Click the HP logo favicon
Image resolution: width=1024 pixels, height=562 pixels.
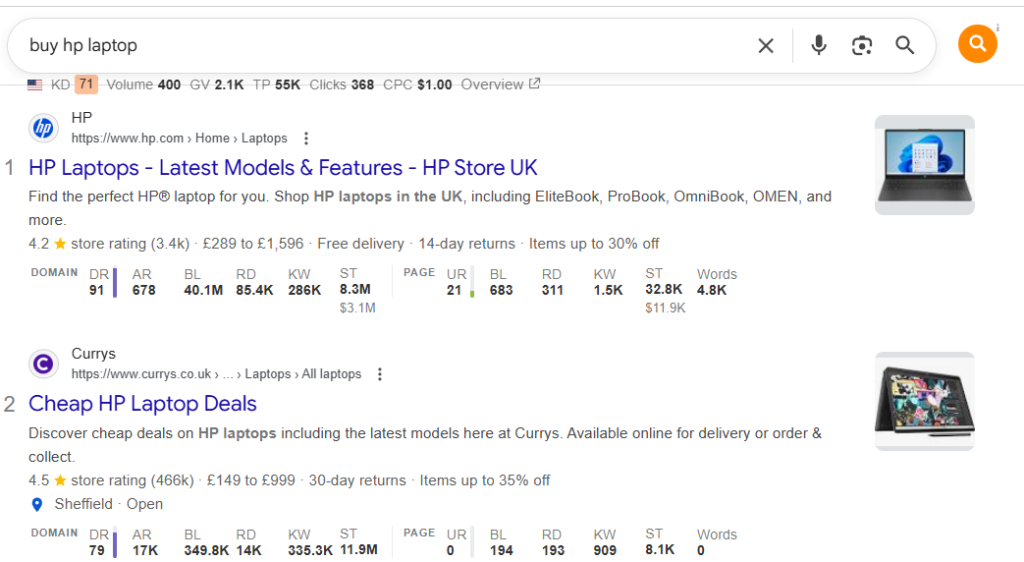(x=44, y=128)
